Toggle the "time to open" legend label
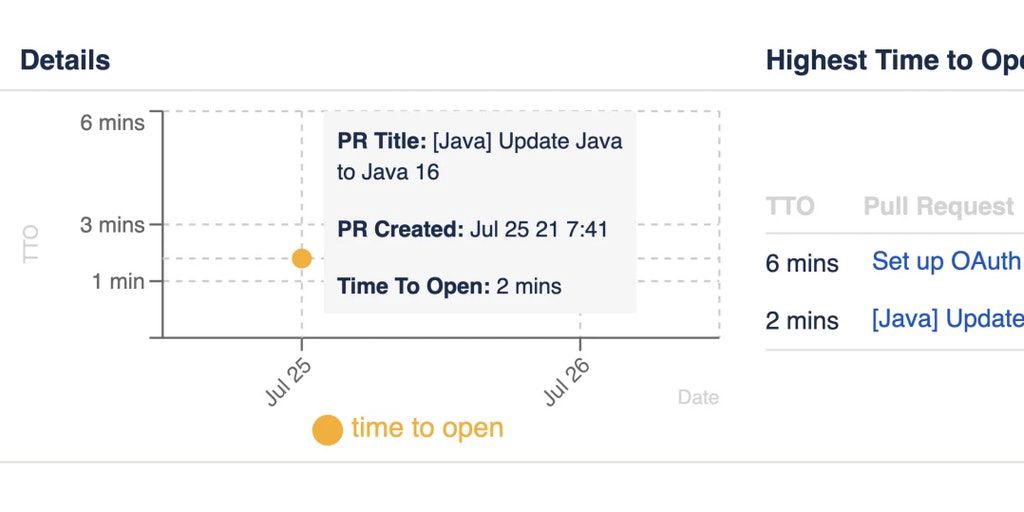 click(427, 429)
